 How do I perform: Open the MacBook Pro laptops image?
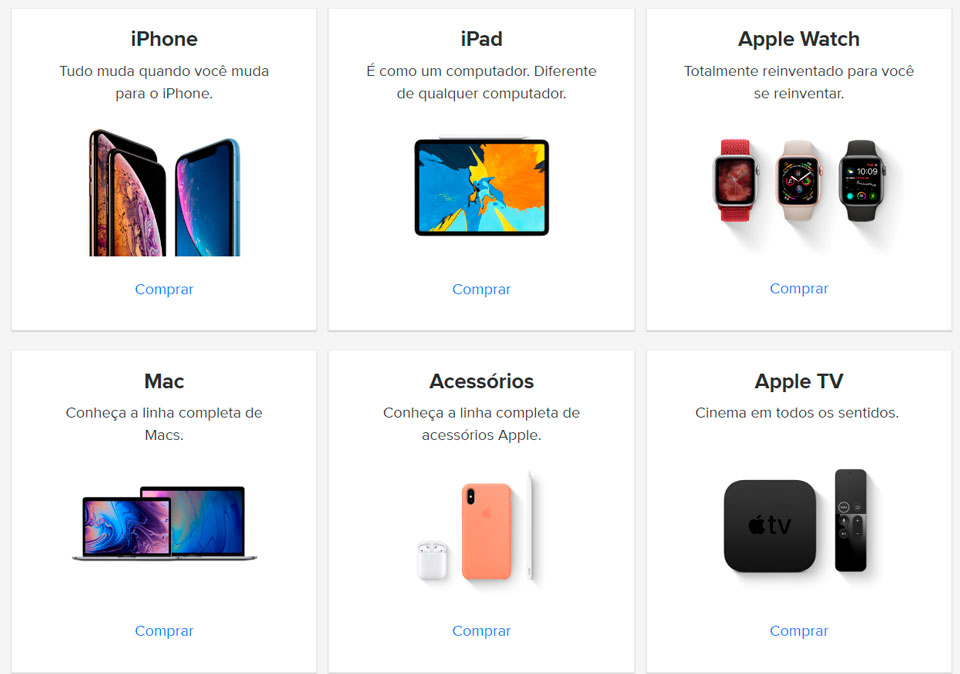click(164, 523)
